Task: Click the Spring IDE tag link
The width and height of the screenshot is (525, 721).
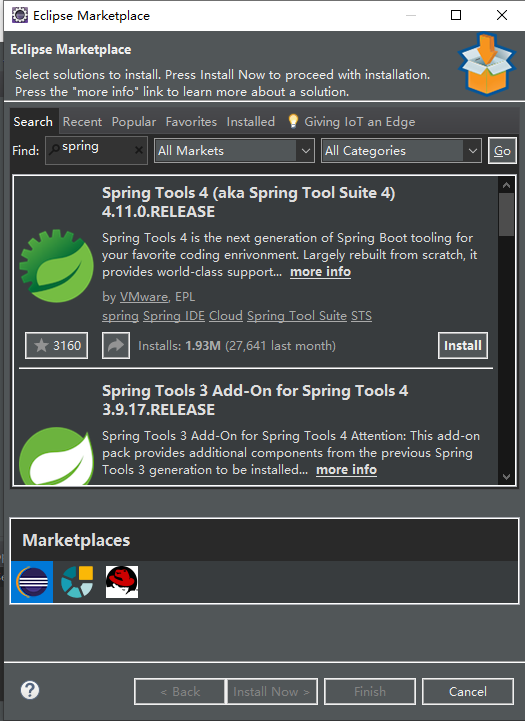Action: 174,316
